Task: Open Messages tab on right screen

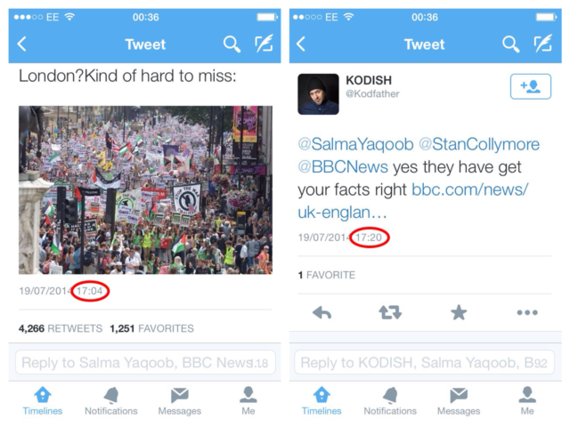Action: (x=459, y=401)
